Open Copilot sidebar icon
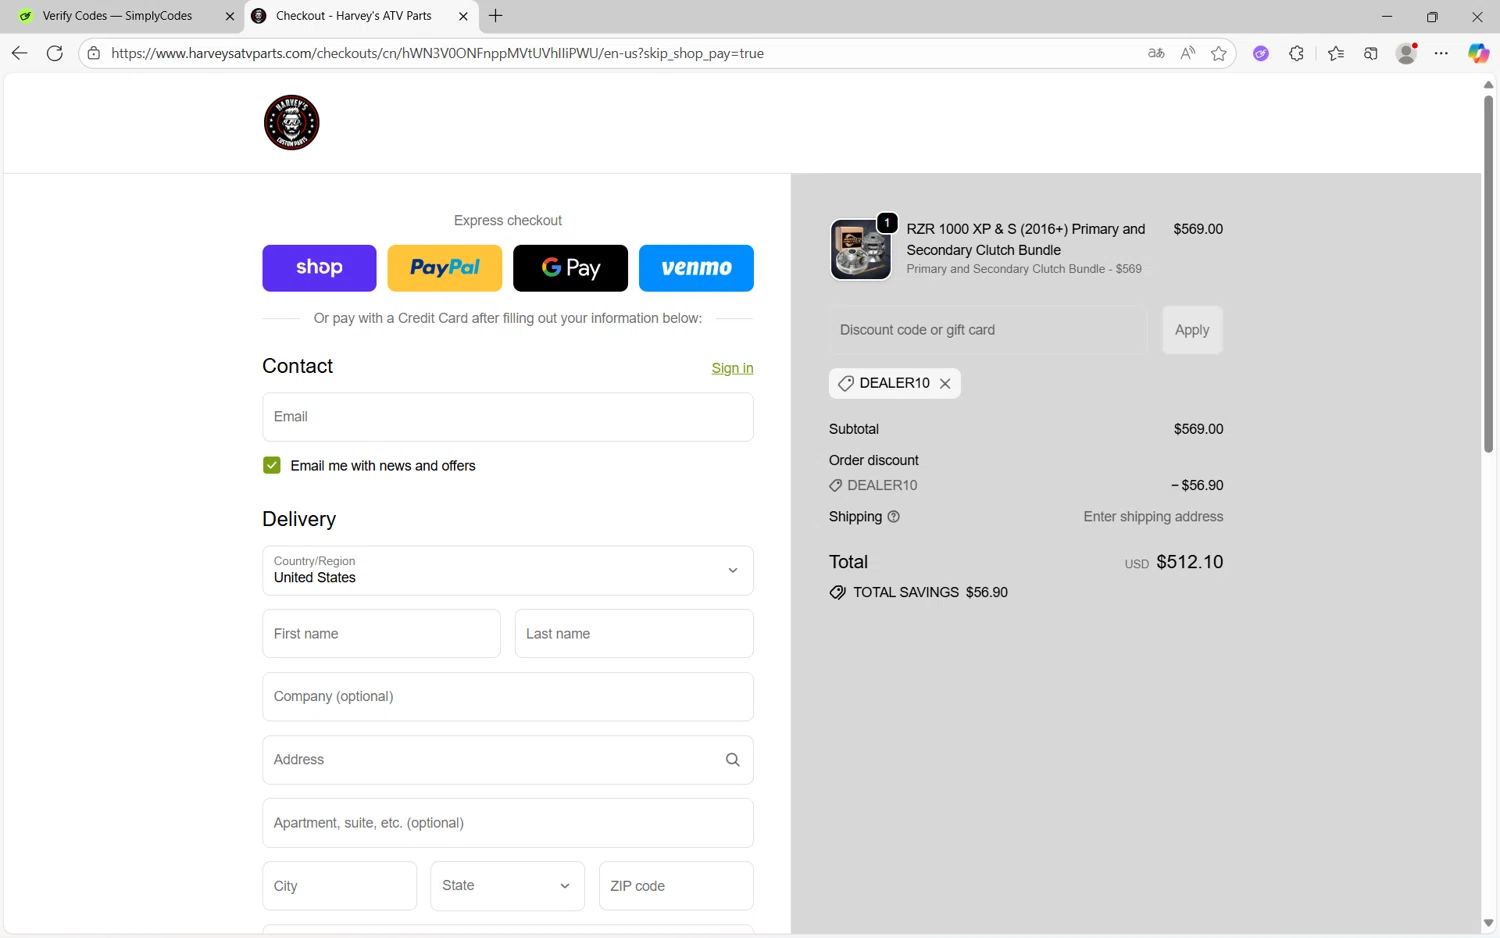1500x938 pixels. click(1478, 53)
